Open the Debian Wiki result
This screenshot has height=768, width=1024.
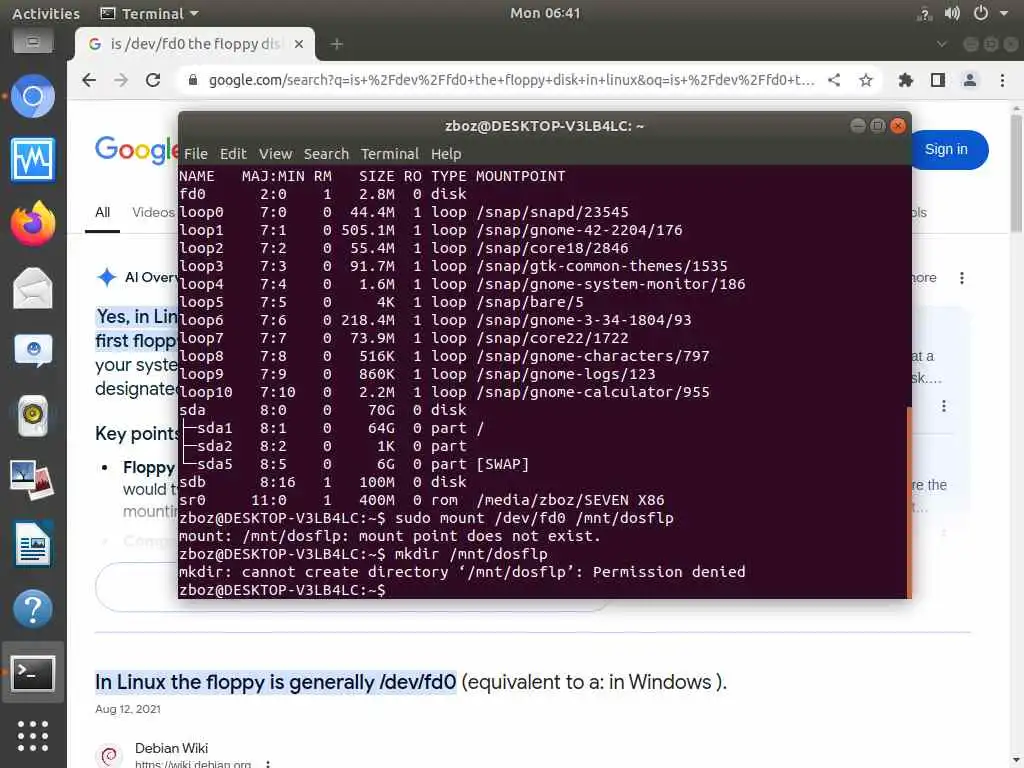171,748
